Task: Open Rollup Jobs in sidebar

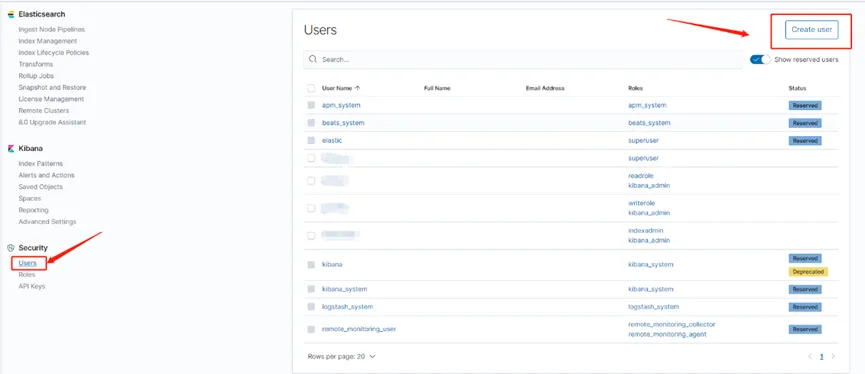Action: (x=36, y=76)
